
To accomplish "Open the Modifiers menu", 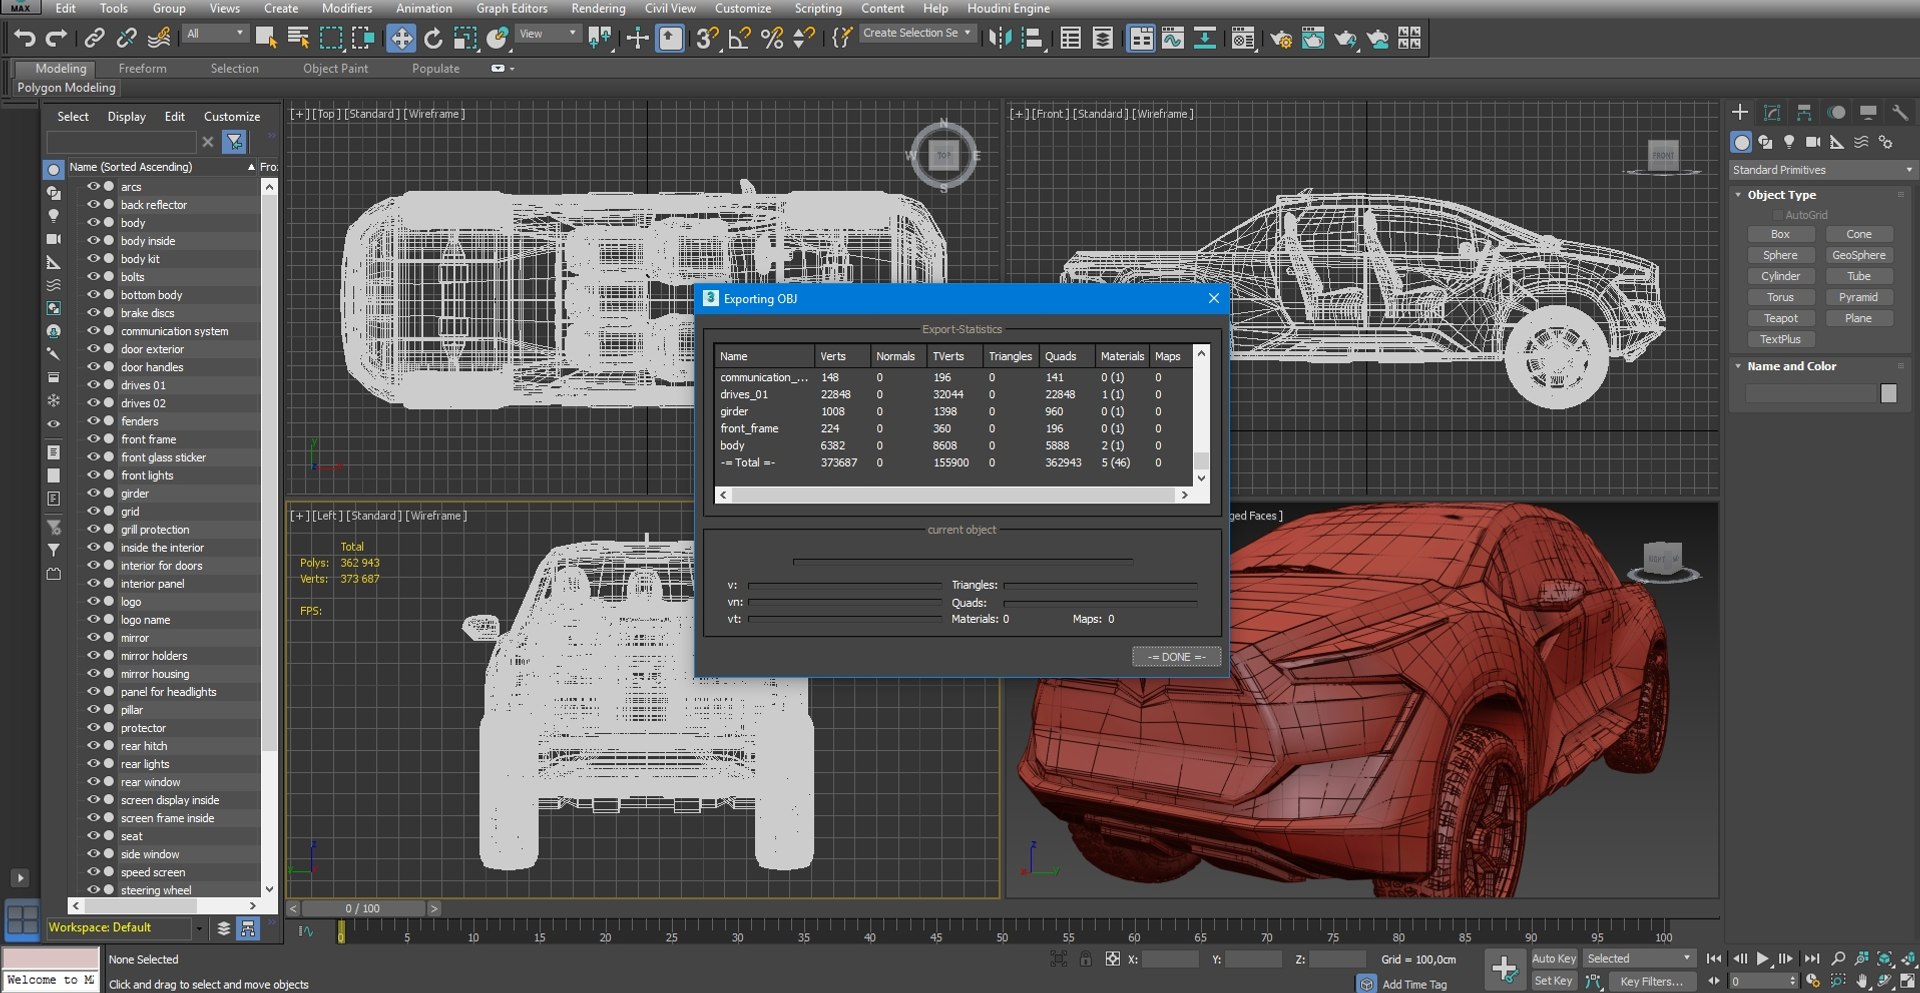I will [347, 8].
